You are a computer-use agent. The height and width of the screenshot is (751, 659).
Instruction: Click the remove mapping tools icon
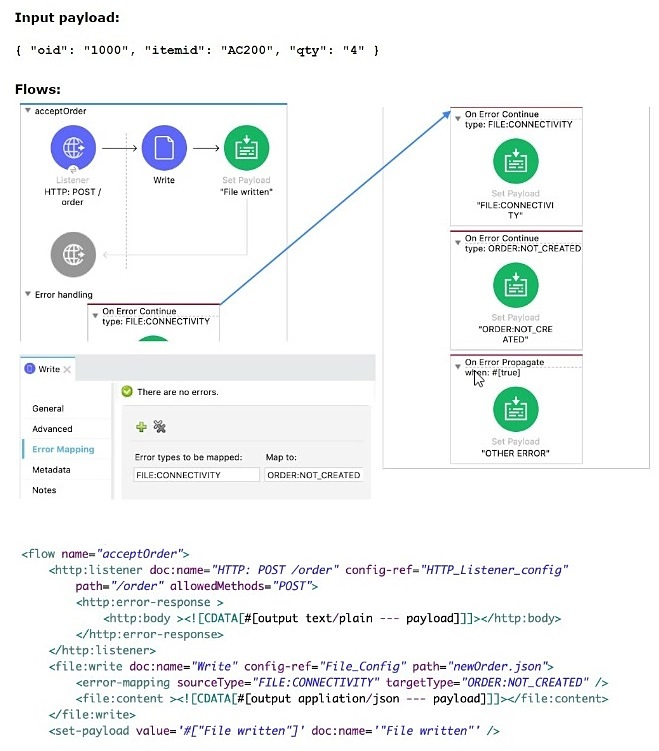[x=159, y=426]
